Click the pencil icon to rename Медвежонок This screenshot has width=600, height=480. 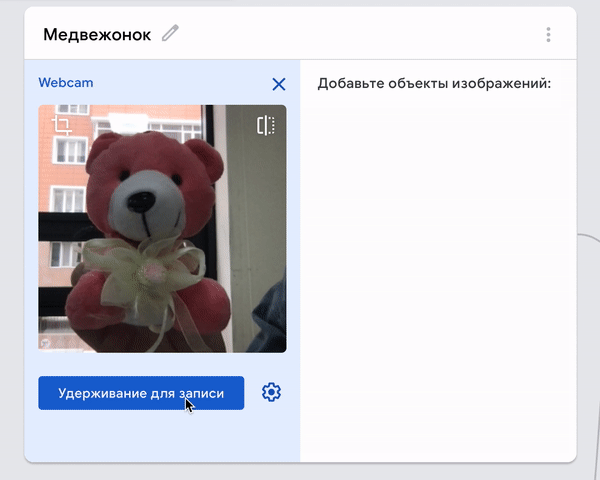pyautogui.click(x=170, y=33)
